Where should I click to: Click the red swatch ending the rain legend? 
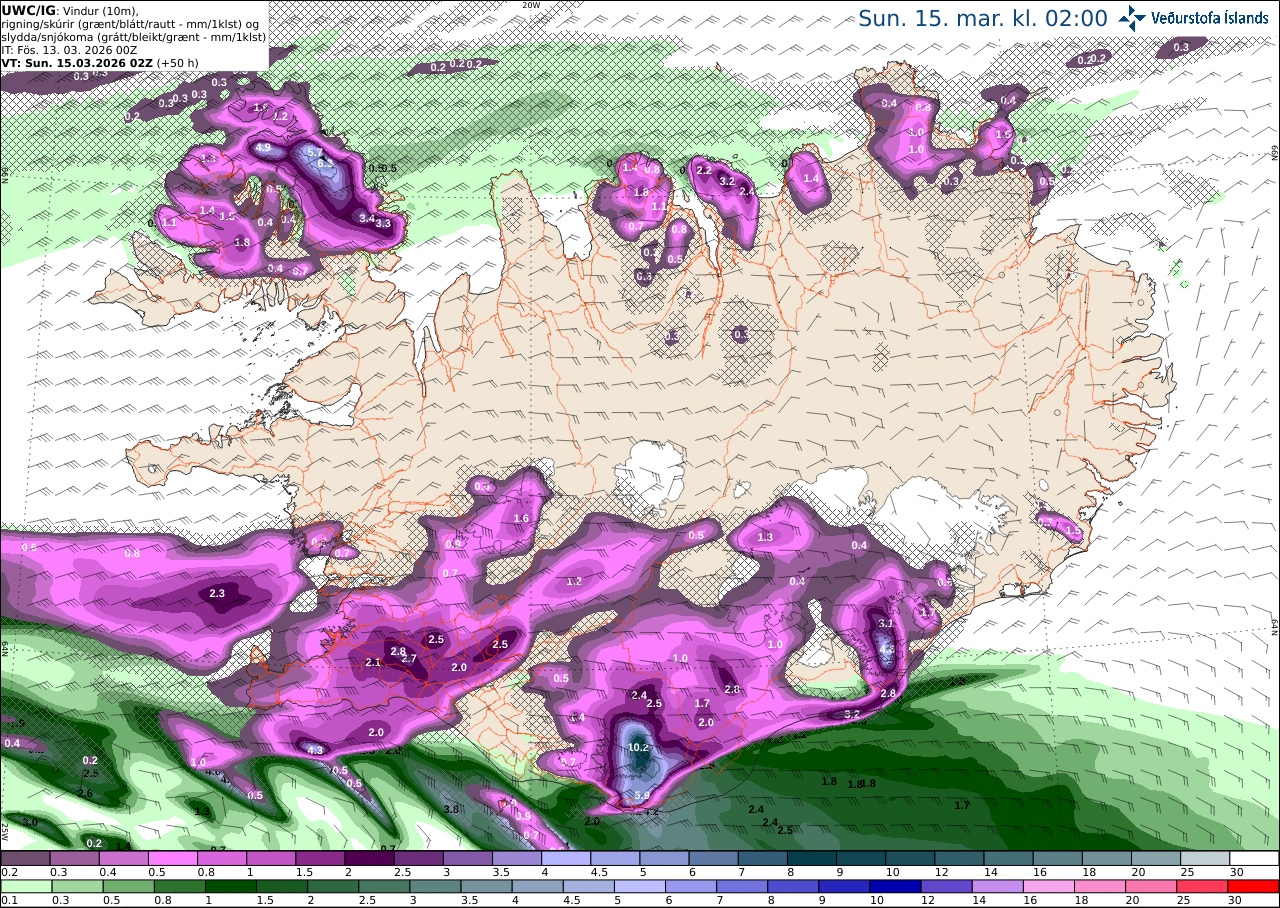point(1255,886)
